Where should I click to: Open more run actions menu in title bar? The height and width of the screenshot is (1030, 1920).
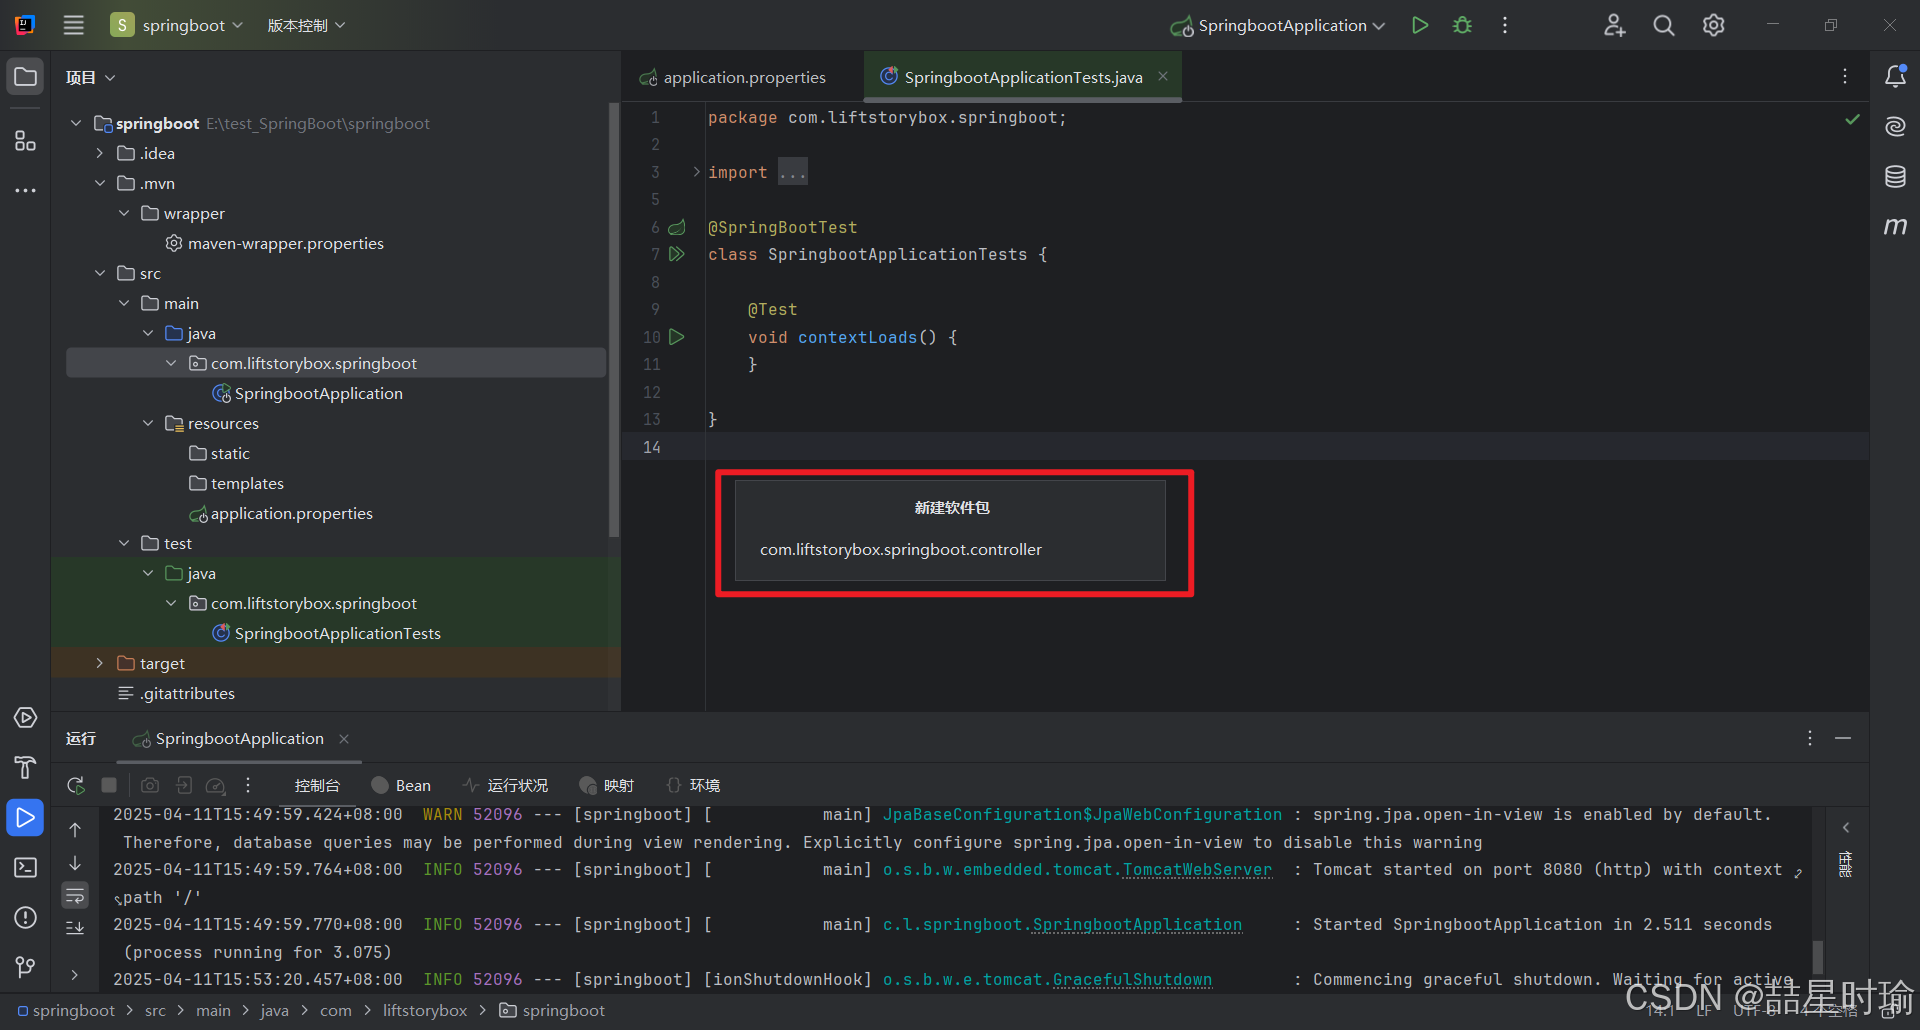(1504, 25)
